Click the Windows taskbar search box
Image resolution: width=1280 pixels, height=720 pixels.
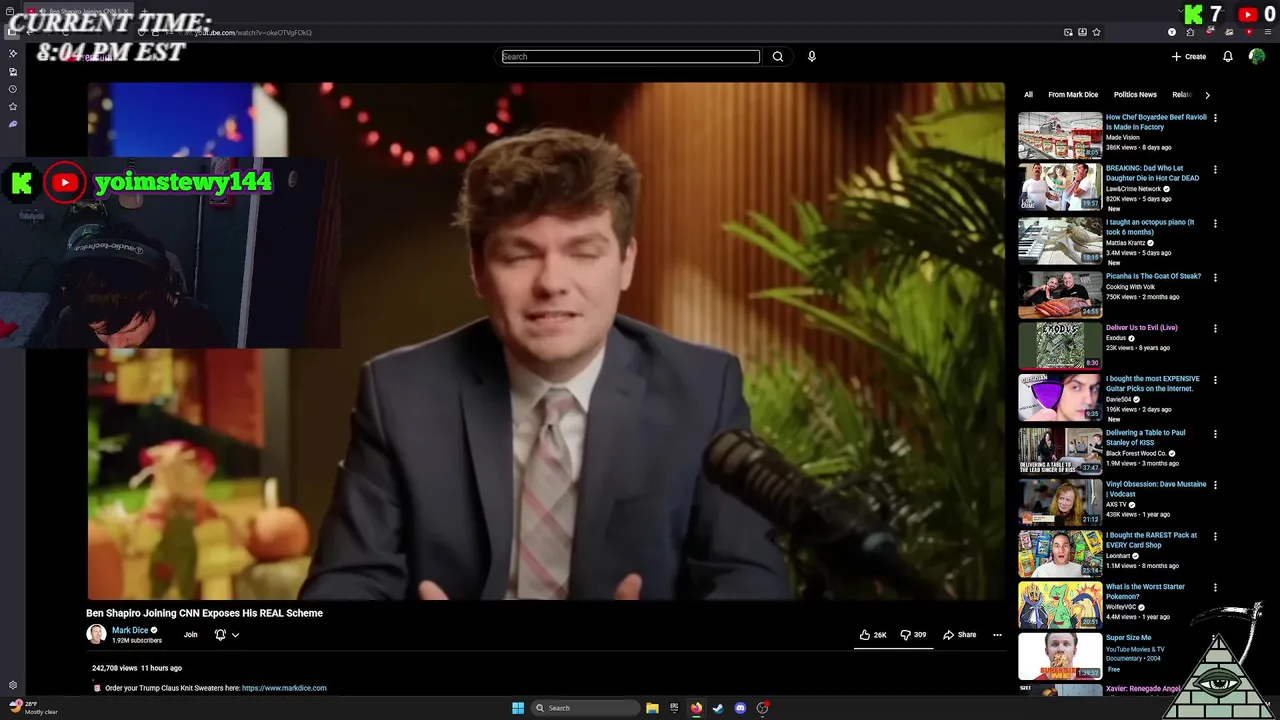[x=586, y=708]
